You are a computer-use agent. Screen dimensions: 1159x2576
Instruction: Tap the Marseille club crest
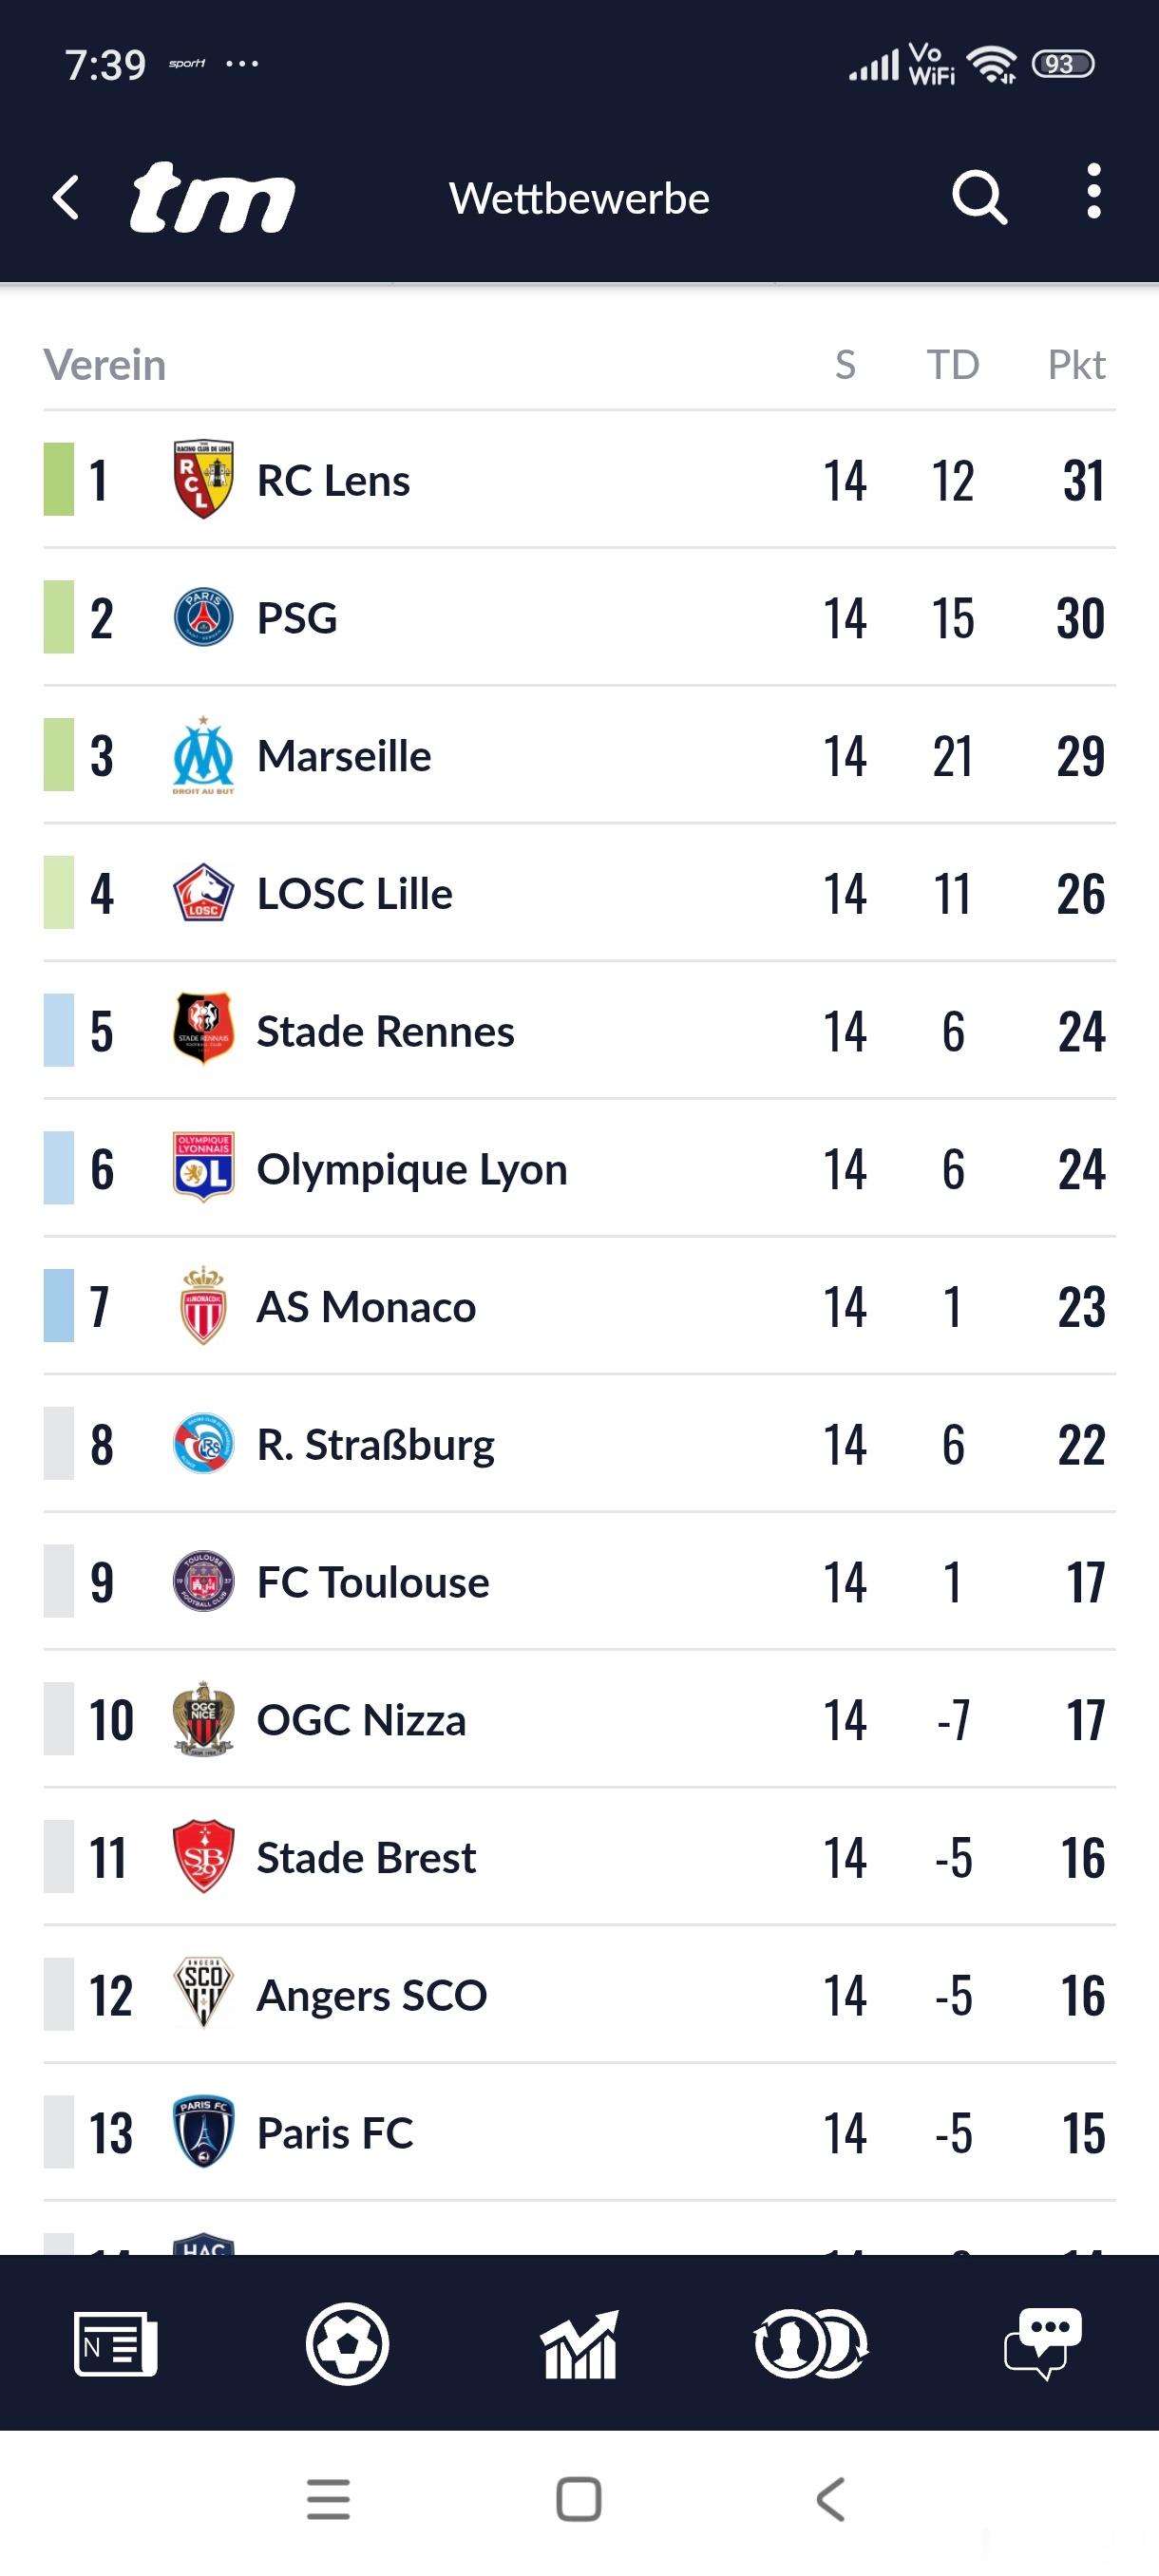203,756
